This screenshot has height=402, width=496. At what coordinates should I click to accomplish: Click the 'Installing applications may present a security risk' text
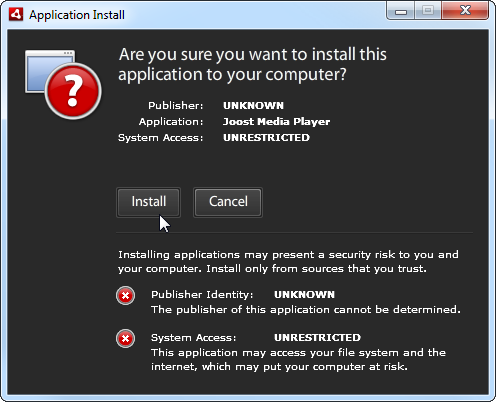(x=288, y=262)
